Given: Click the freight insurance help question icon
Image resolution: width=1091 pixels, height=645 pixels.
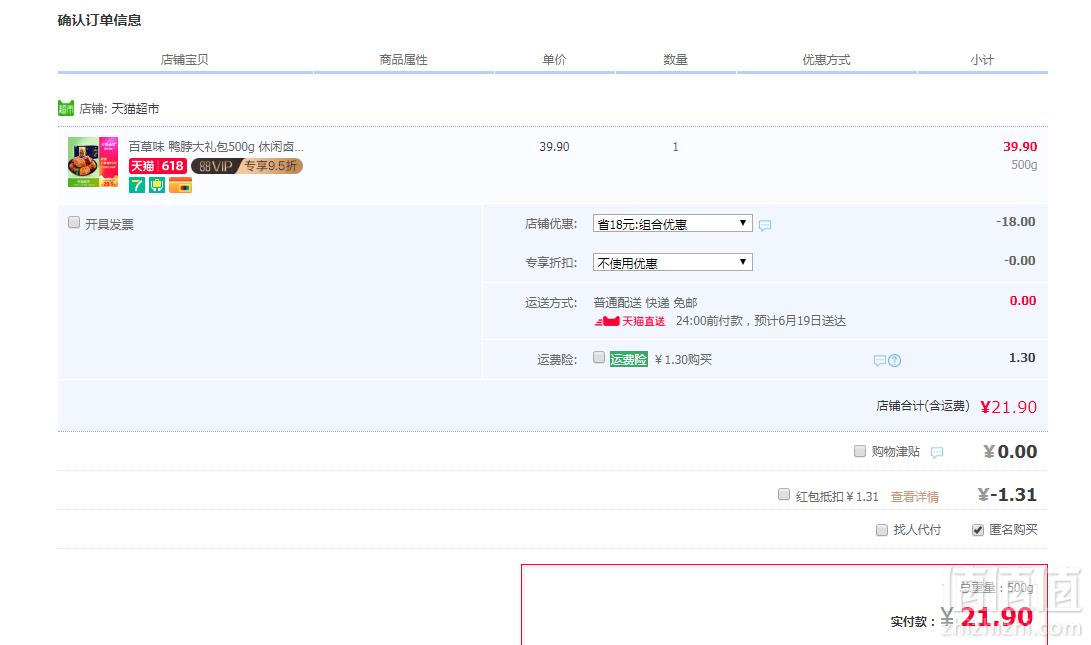Looking at the screenshot, I should click(x=895, y=360).
